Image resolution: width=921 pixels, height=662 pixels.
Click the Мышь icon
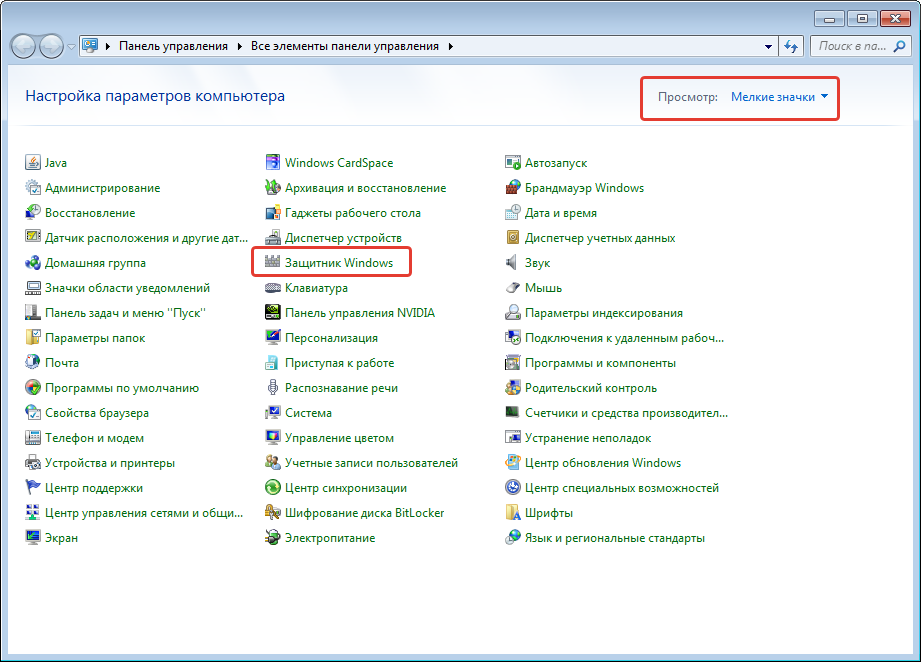[x=513, y=288]
